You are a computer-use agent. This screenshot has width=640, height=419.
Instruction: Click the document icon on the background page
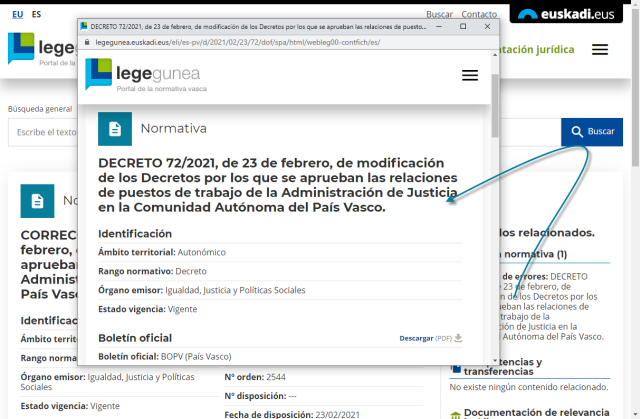point(37,201)
